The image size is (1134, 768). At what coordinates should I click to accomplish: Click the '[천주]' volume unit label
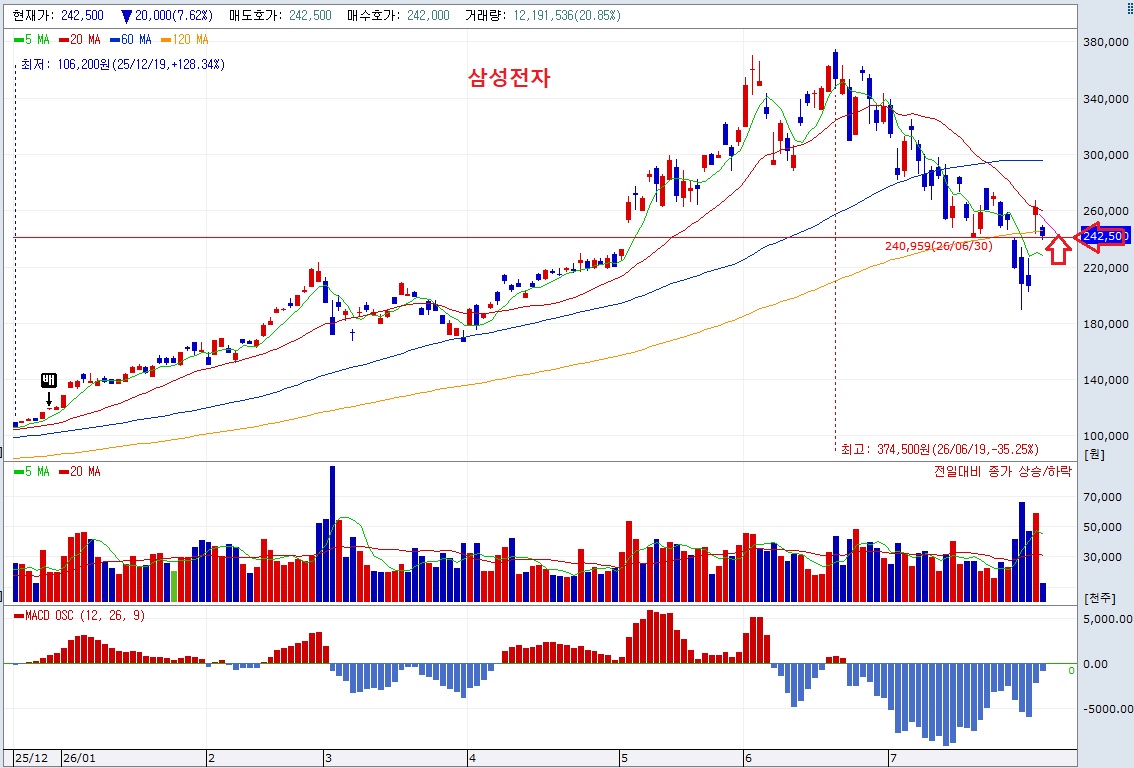pos(1099,598)
